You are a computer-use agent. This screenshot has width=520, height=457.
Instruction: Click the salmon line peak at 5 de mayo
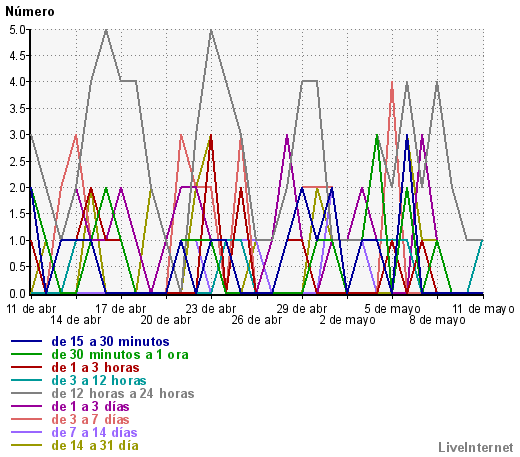[392, 82]
